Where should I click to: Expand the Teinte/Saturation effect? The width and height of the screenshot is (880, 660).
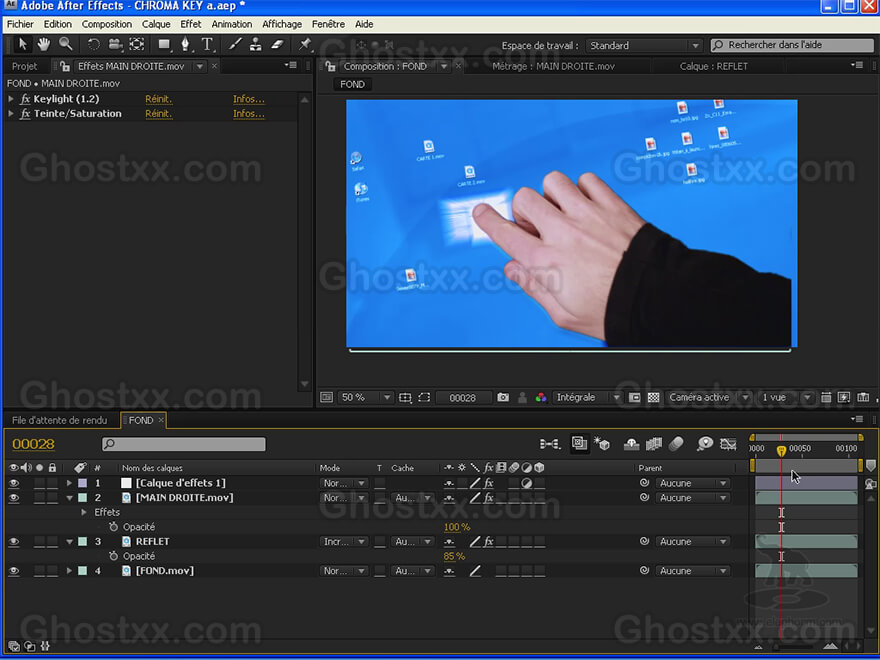click(x=11, y=113)
